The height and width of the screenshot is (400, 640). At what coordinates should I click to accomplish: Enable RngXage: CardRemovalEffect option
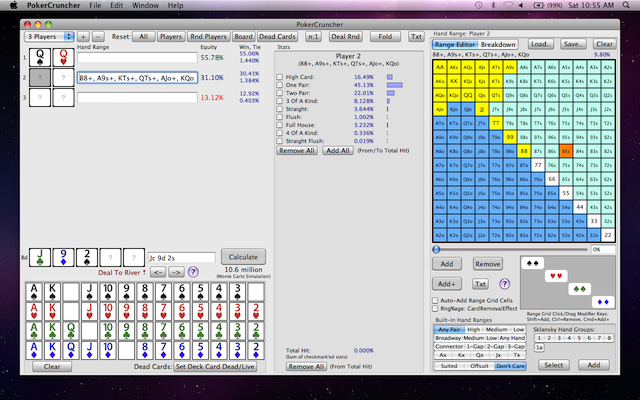point(436,309)
